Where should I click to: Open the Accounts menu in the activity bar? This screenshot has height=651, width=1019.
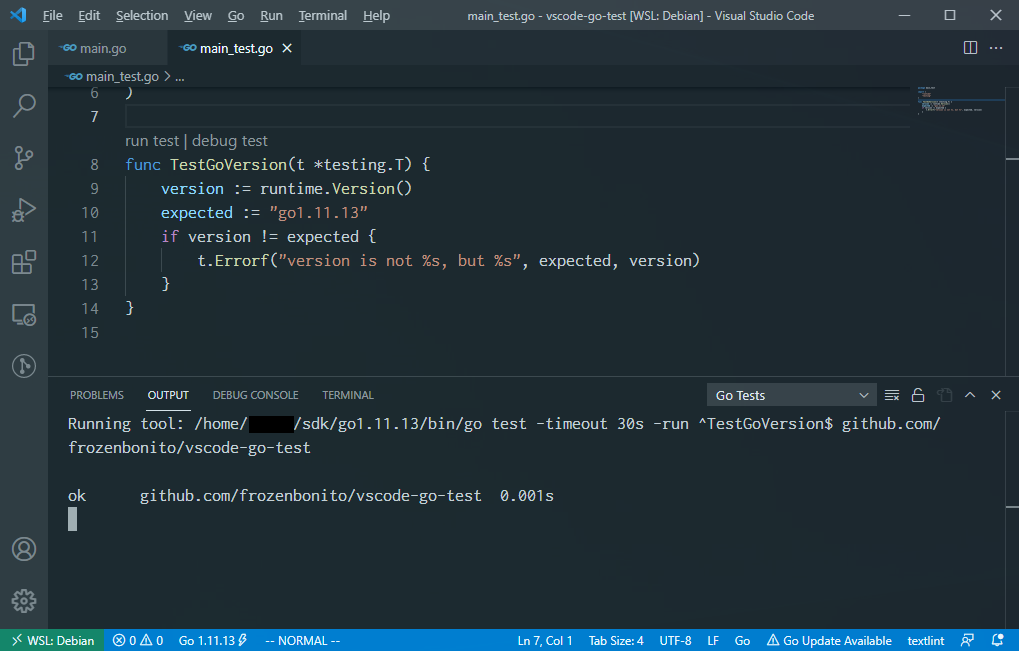click(22, 548)
